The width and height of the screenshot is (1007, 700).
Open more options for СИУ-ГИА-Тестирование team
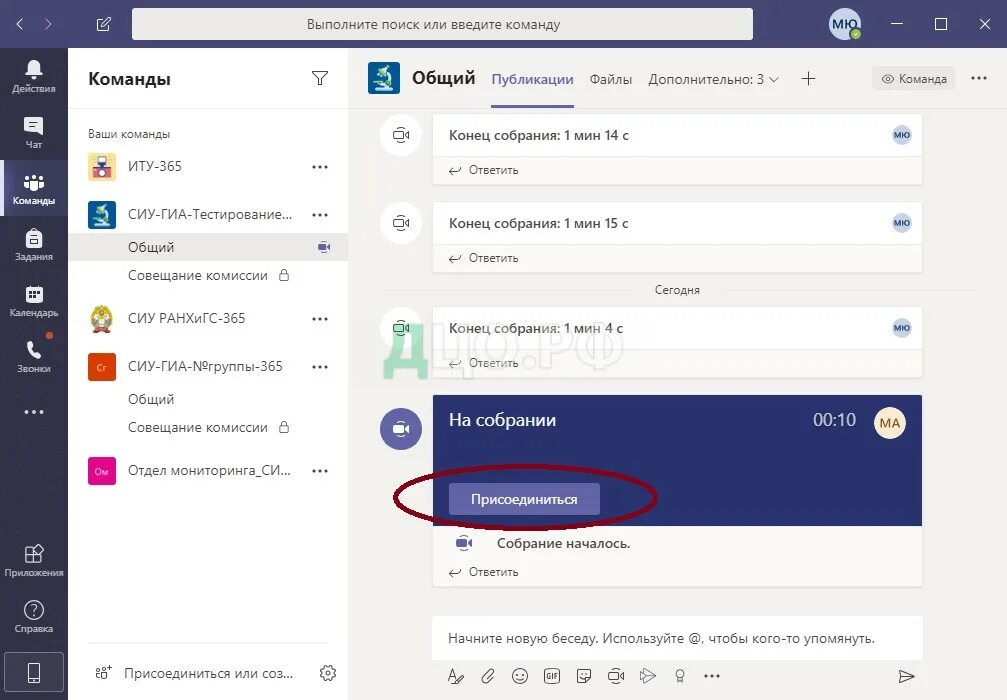[x=320, y=215]
